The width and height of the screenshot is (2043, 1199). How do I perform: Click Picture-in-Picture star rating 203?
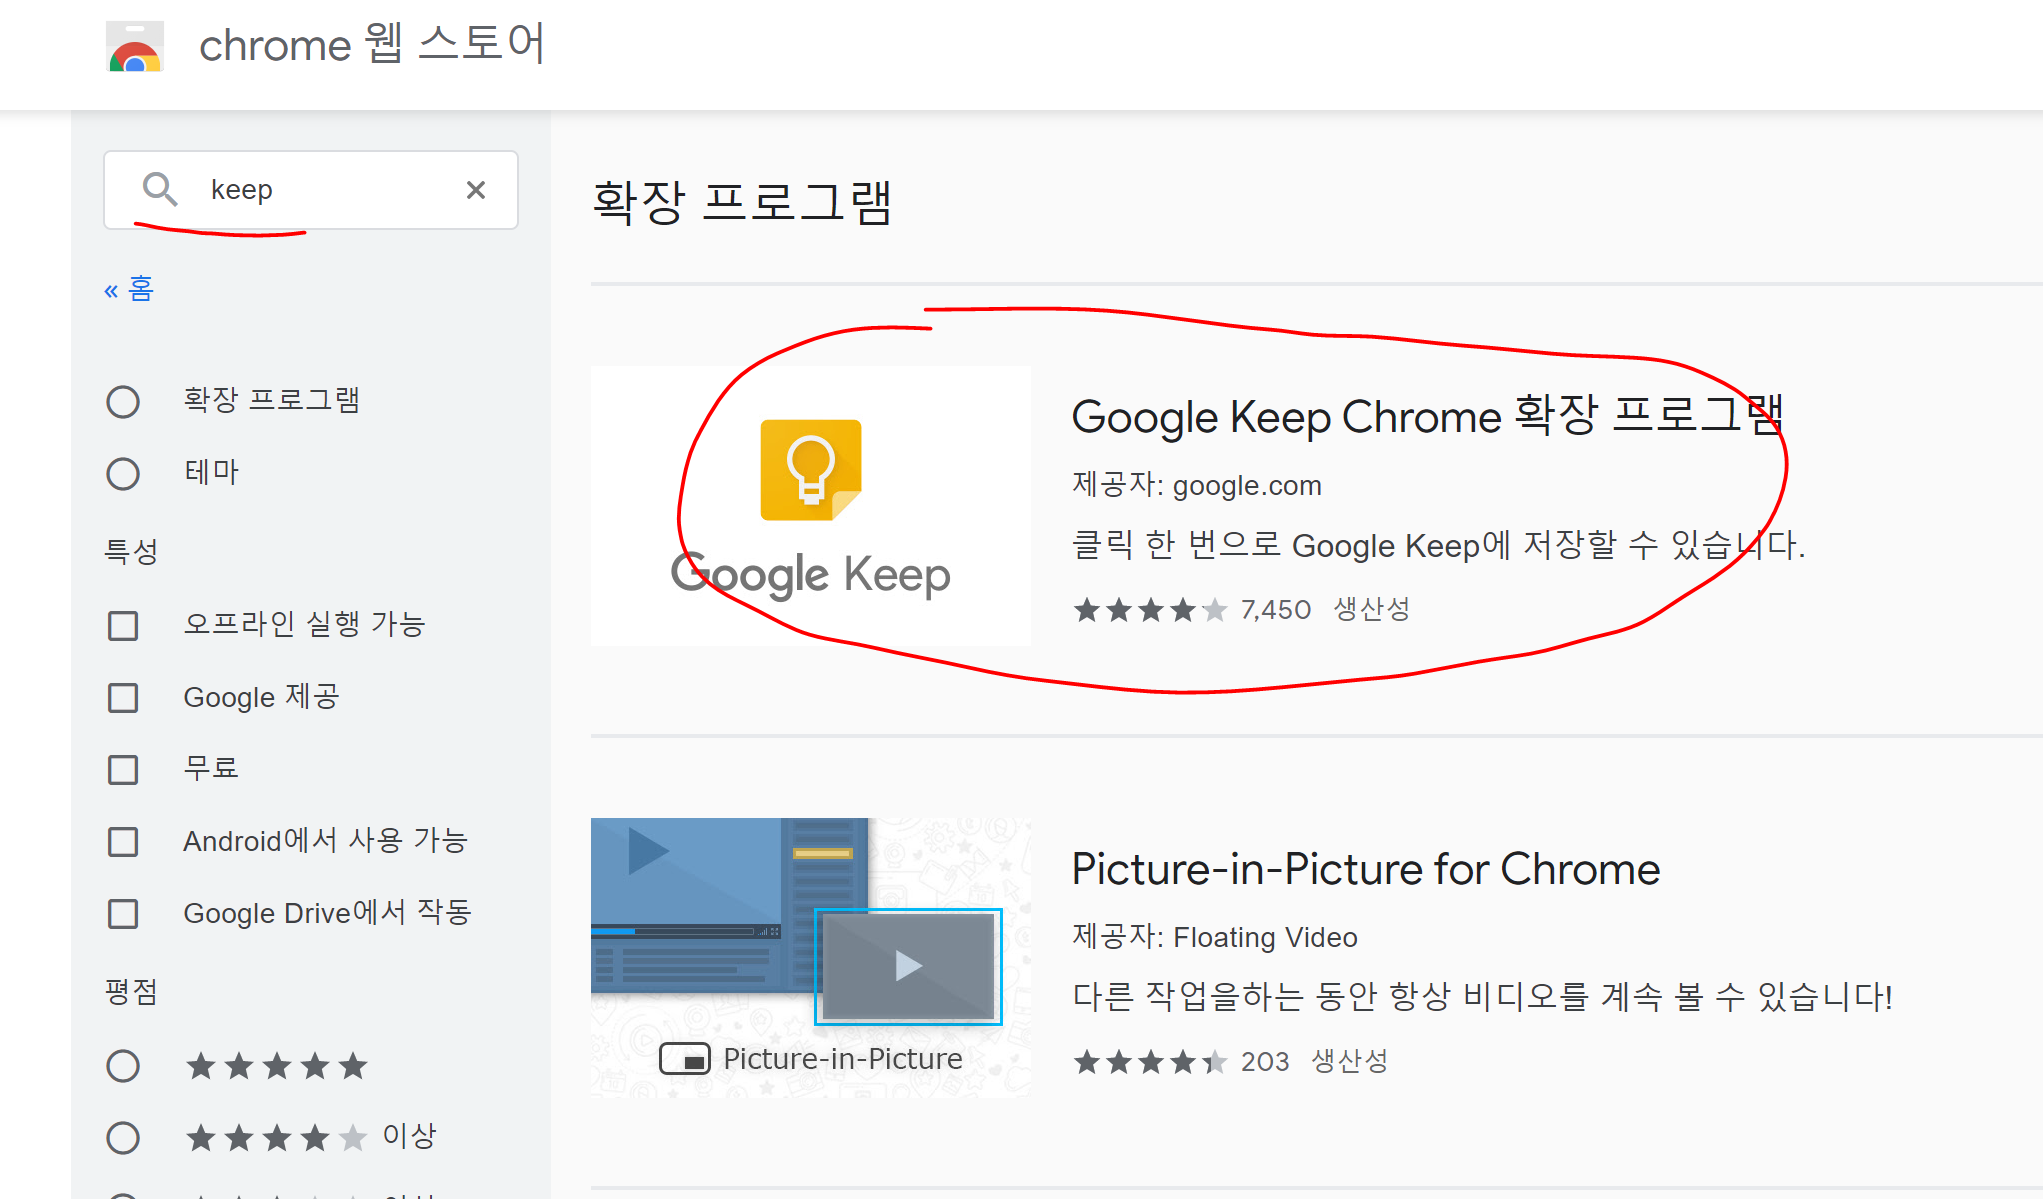coord(1149,1062)
